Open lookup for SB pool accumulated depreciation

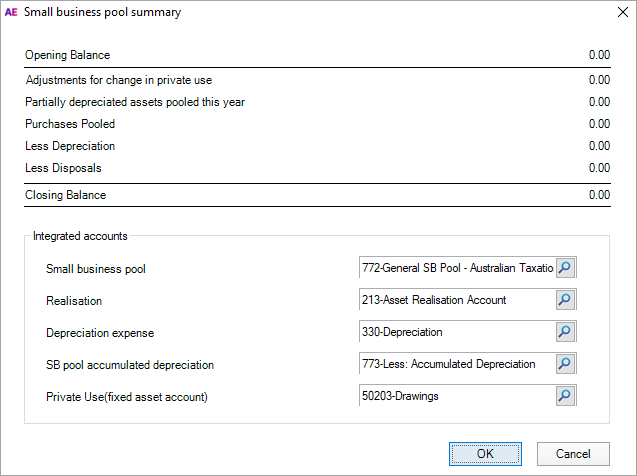tap(566, 364)
